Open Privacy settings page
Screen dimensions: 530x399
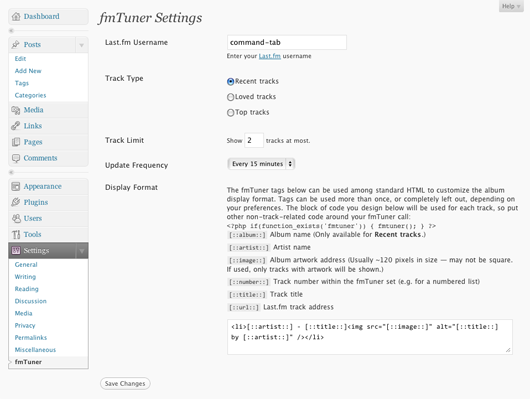click(x=25, y=326)
